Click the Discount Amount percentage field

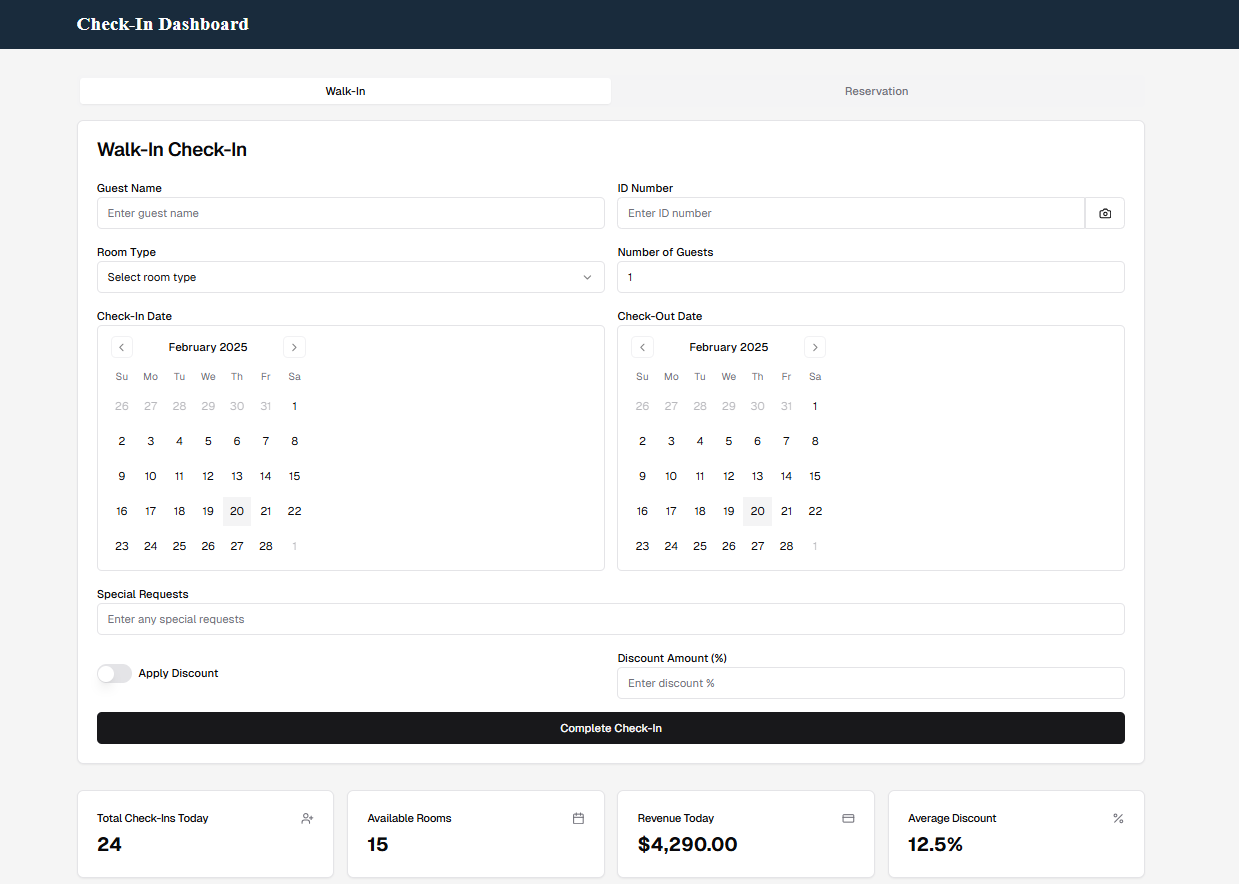tap(870, 683)
